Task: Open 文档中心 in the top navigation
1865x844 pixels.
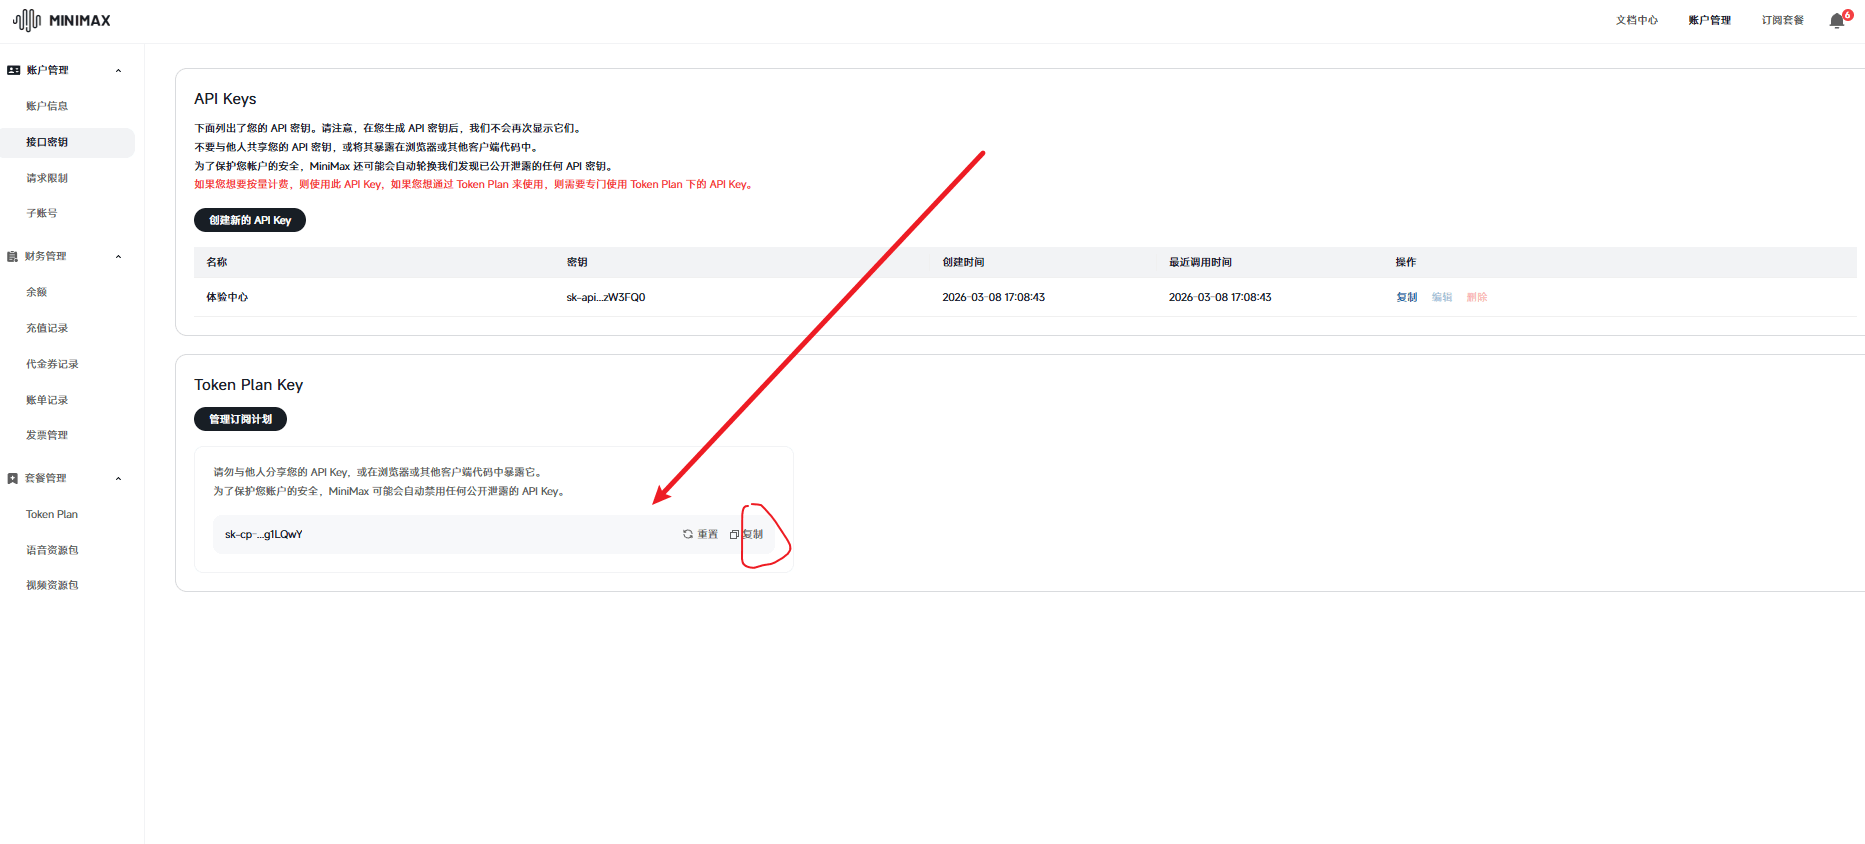Action: (x=1636, y=20)
